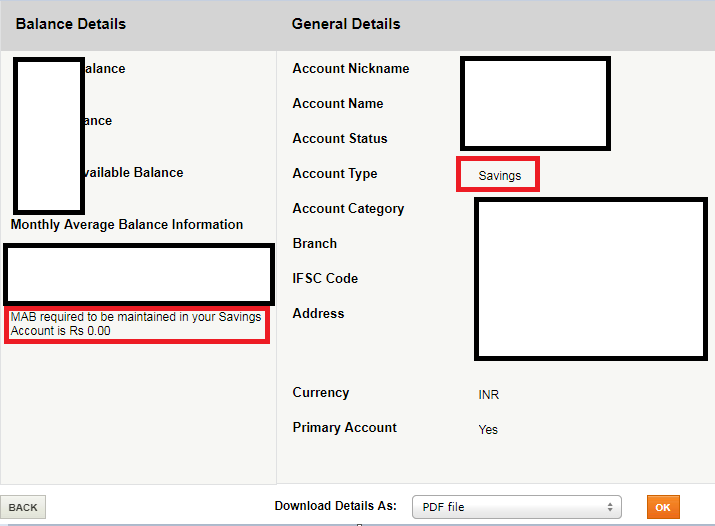Screen dimensions: 715x526
Task: Select the INR currency value
Action: click(489, 395)
